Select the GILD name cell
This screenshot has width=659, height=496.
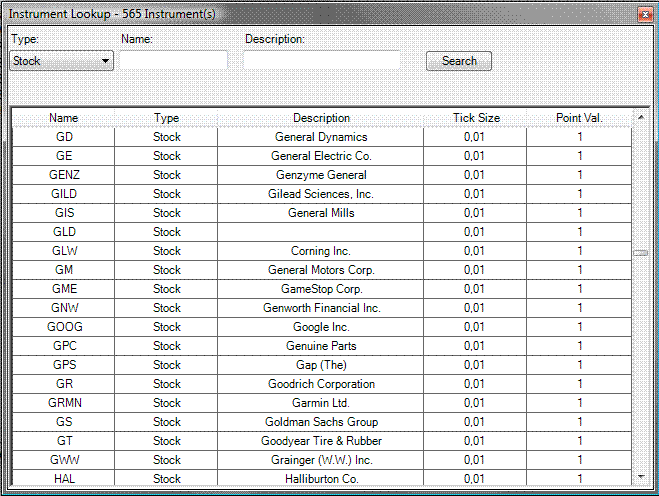[x=63, y=194]
